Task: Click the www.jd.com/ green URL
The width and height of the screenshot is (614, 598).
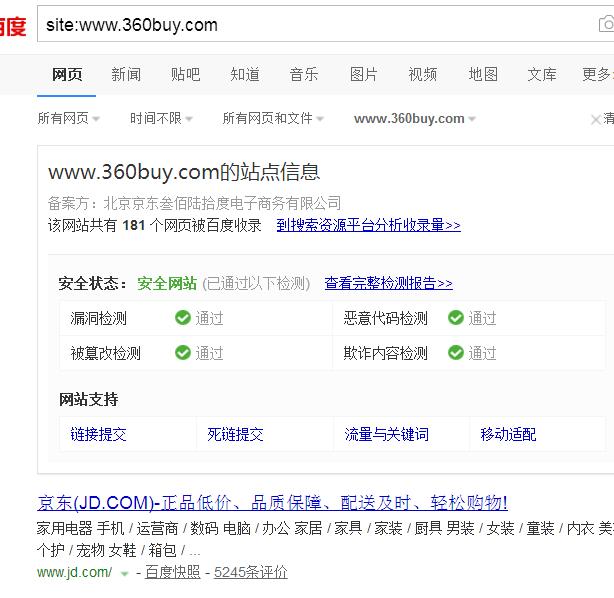Action: (x=74, y=572)
